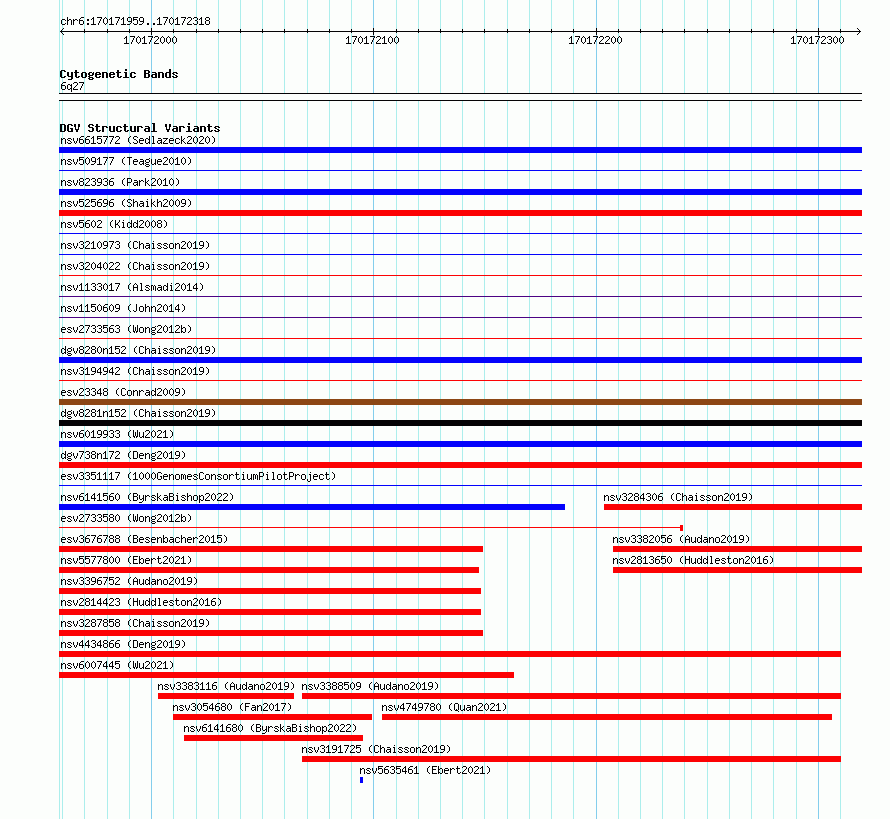Select nsv5635461 (Ebert2021) label
This screenshot has width=890, height=819.
425,770
